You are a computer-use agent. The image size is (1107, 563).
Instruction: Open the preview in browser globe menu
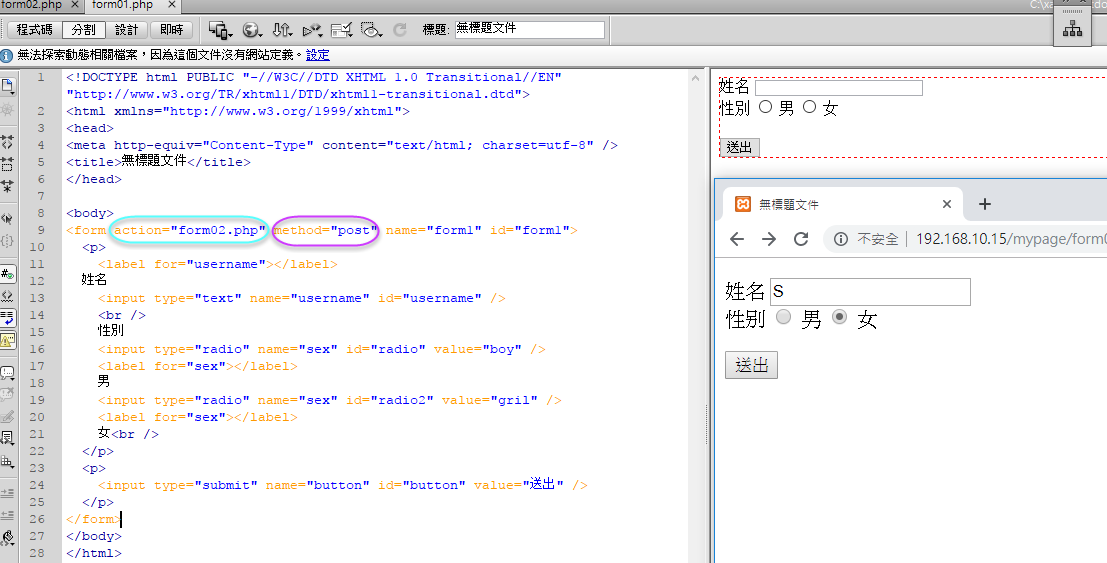click(x=252, y=30)
